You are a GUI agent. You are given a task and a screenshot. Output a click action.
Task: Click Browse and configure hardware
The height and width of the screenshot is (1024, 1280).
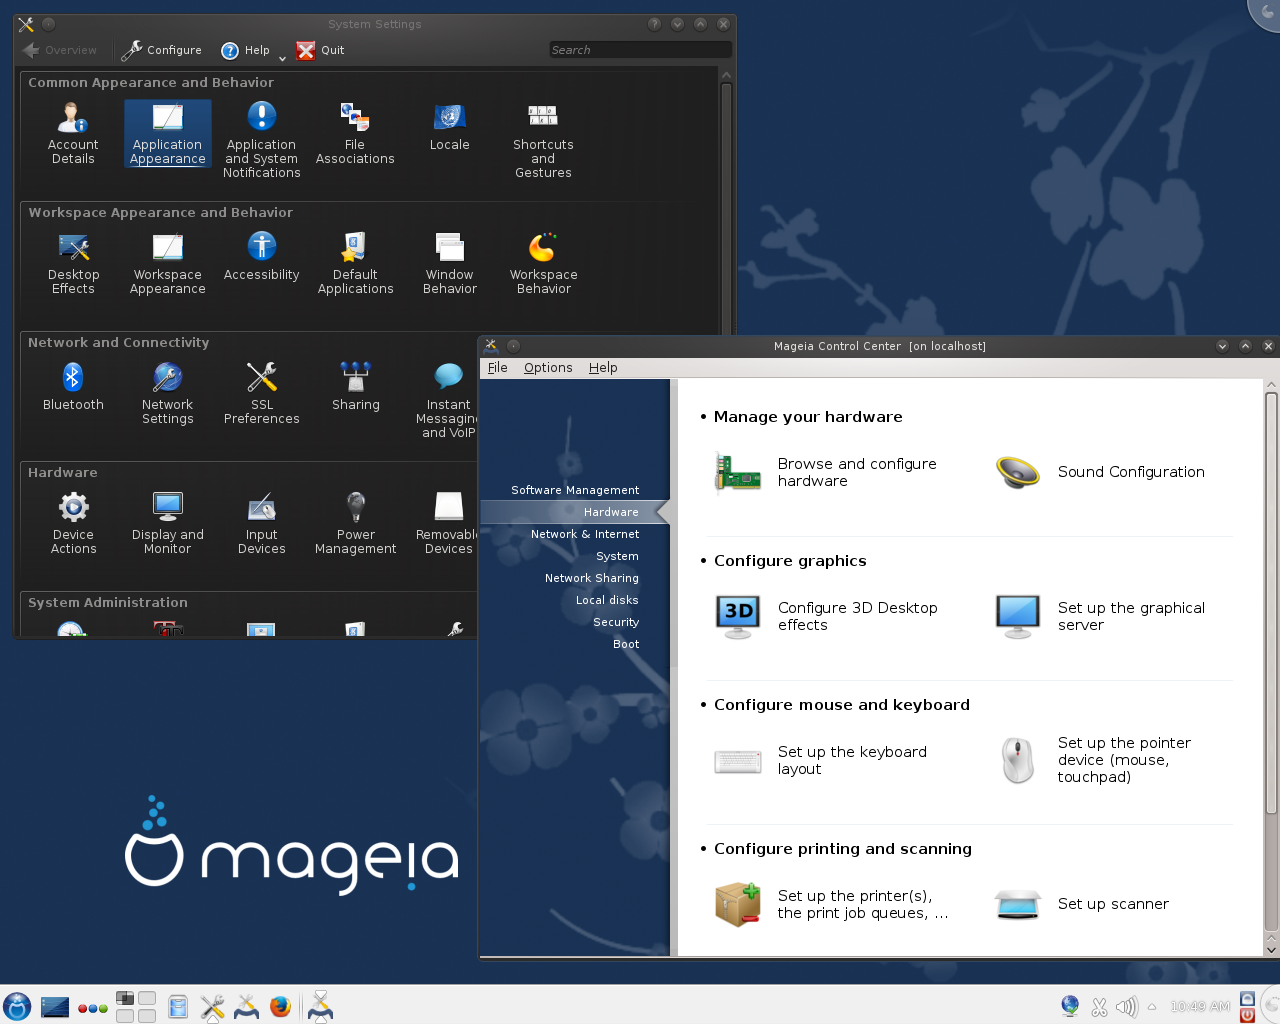coord(826,472)
